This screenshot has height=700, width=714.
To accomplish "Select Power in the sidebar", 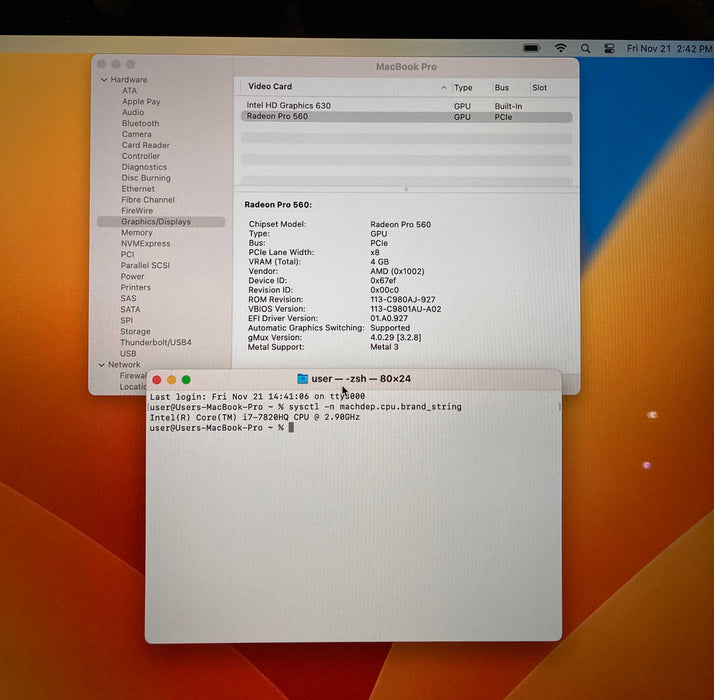I will (x=133, y=276).
